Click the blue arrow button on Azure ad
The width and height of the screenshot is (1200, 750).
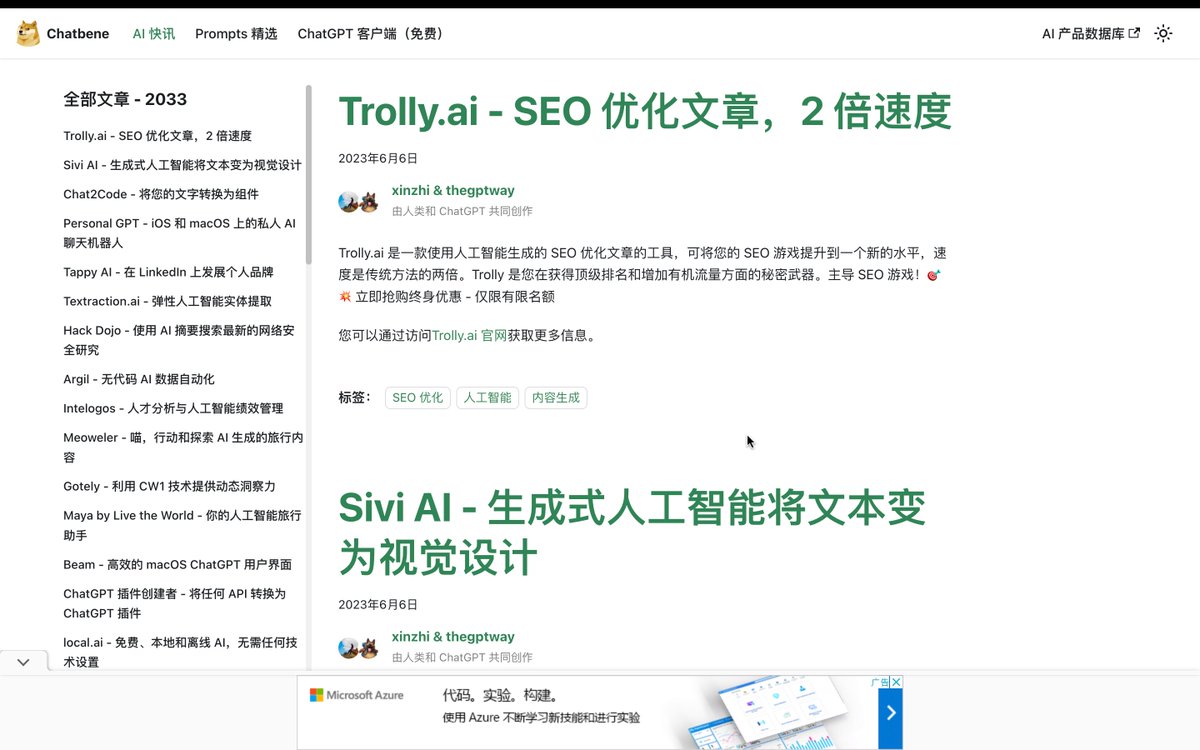point(890,712)
